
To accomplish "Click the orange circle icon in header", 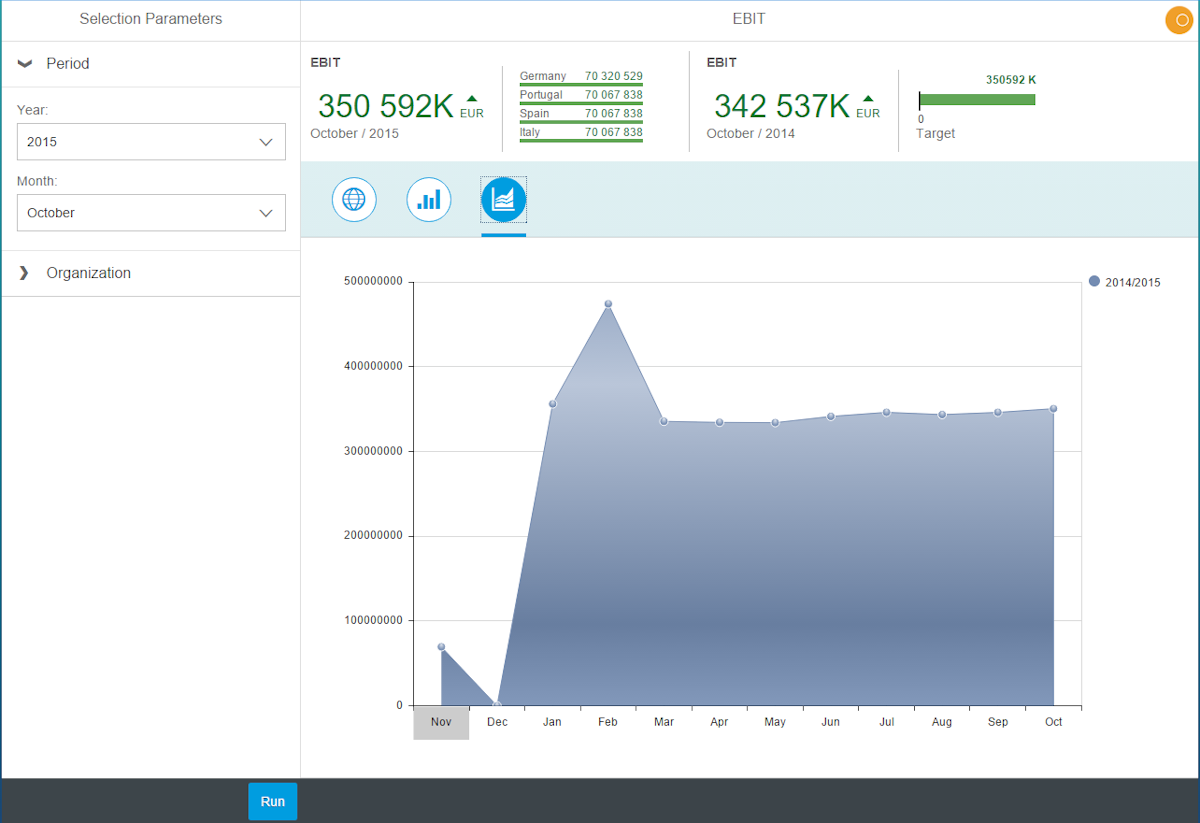I will coord(1179,20).
